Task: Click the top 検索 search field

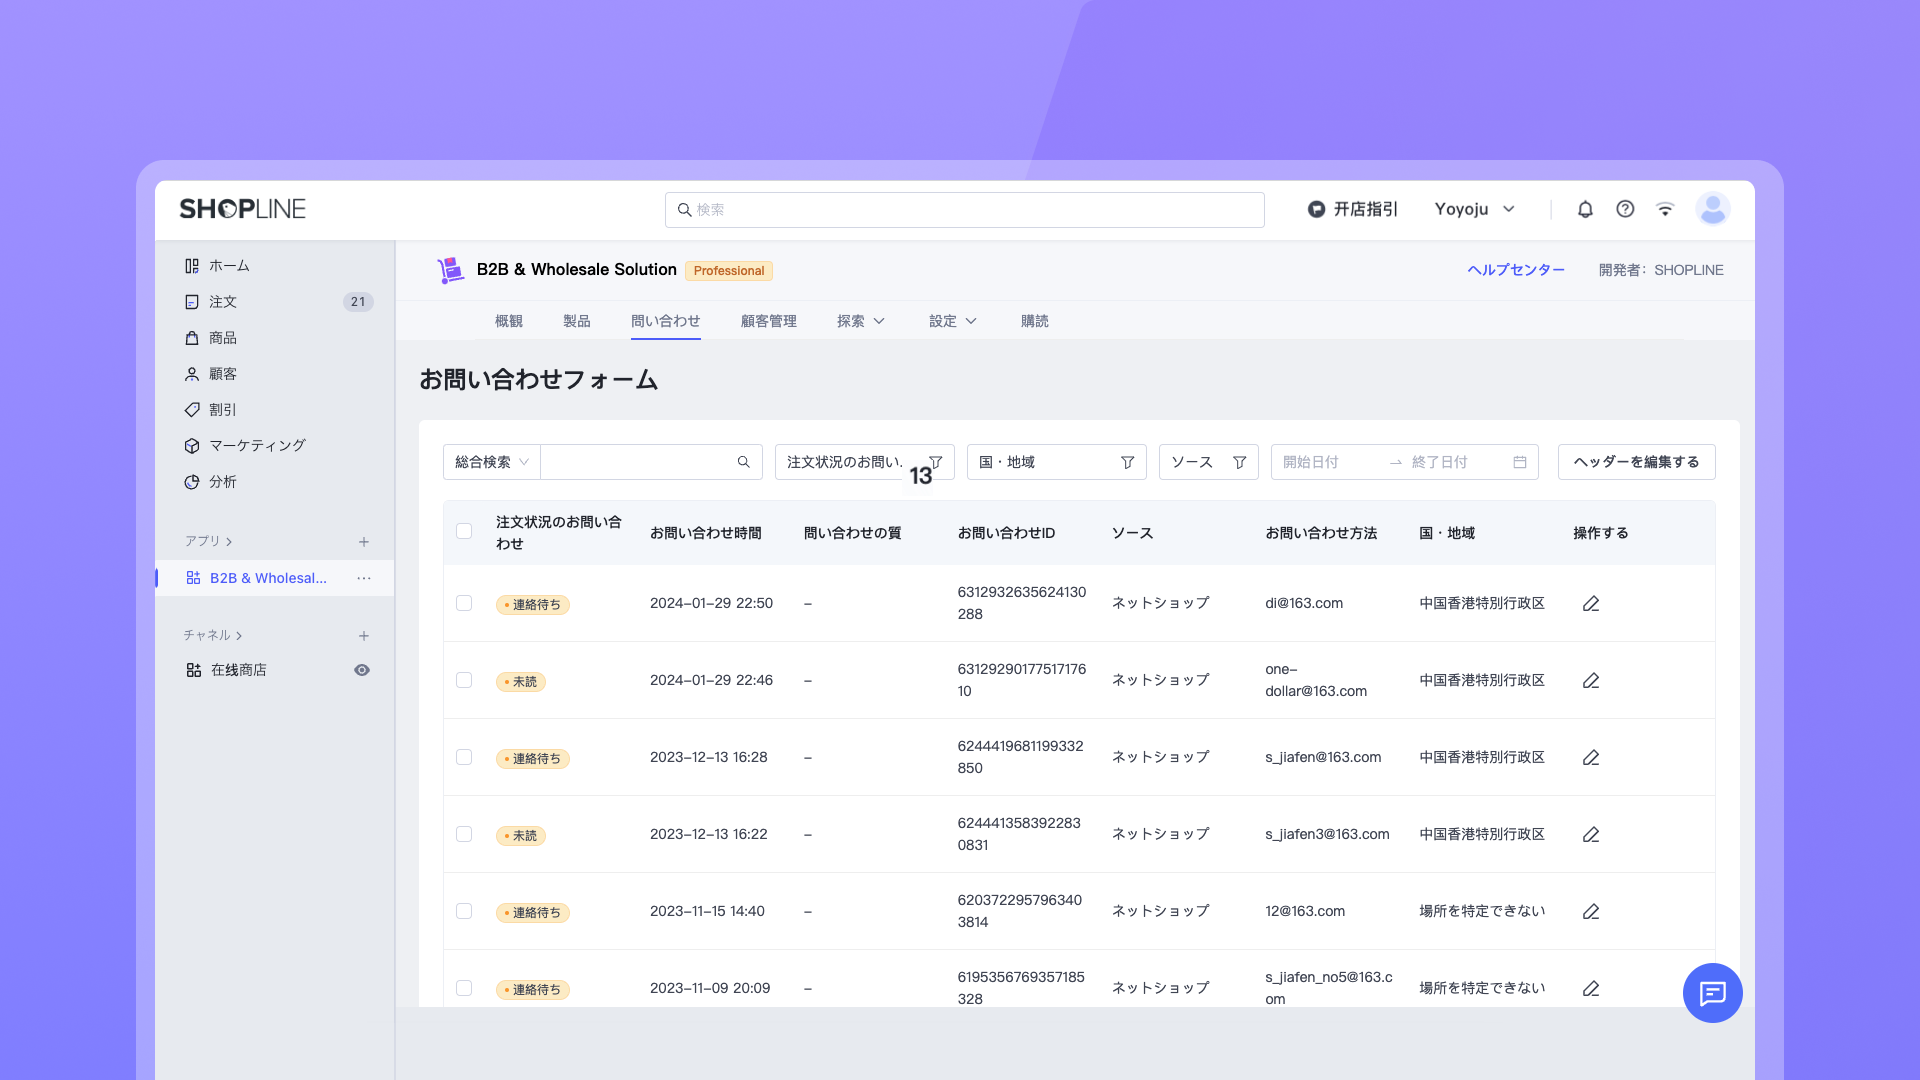Action: (x=964, y=210)
